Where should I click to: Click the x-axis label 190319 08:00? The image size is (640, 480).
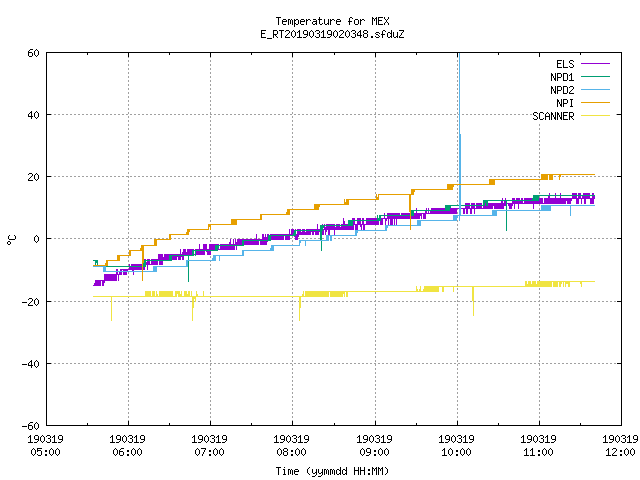(291, 446)
